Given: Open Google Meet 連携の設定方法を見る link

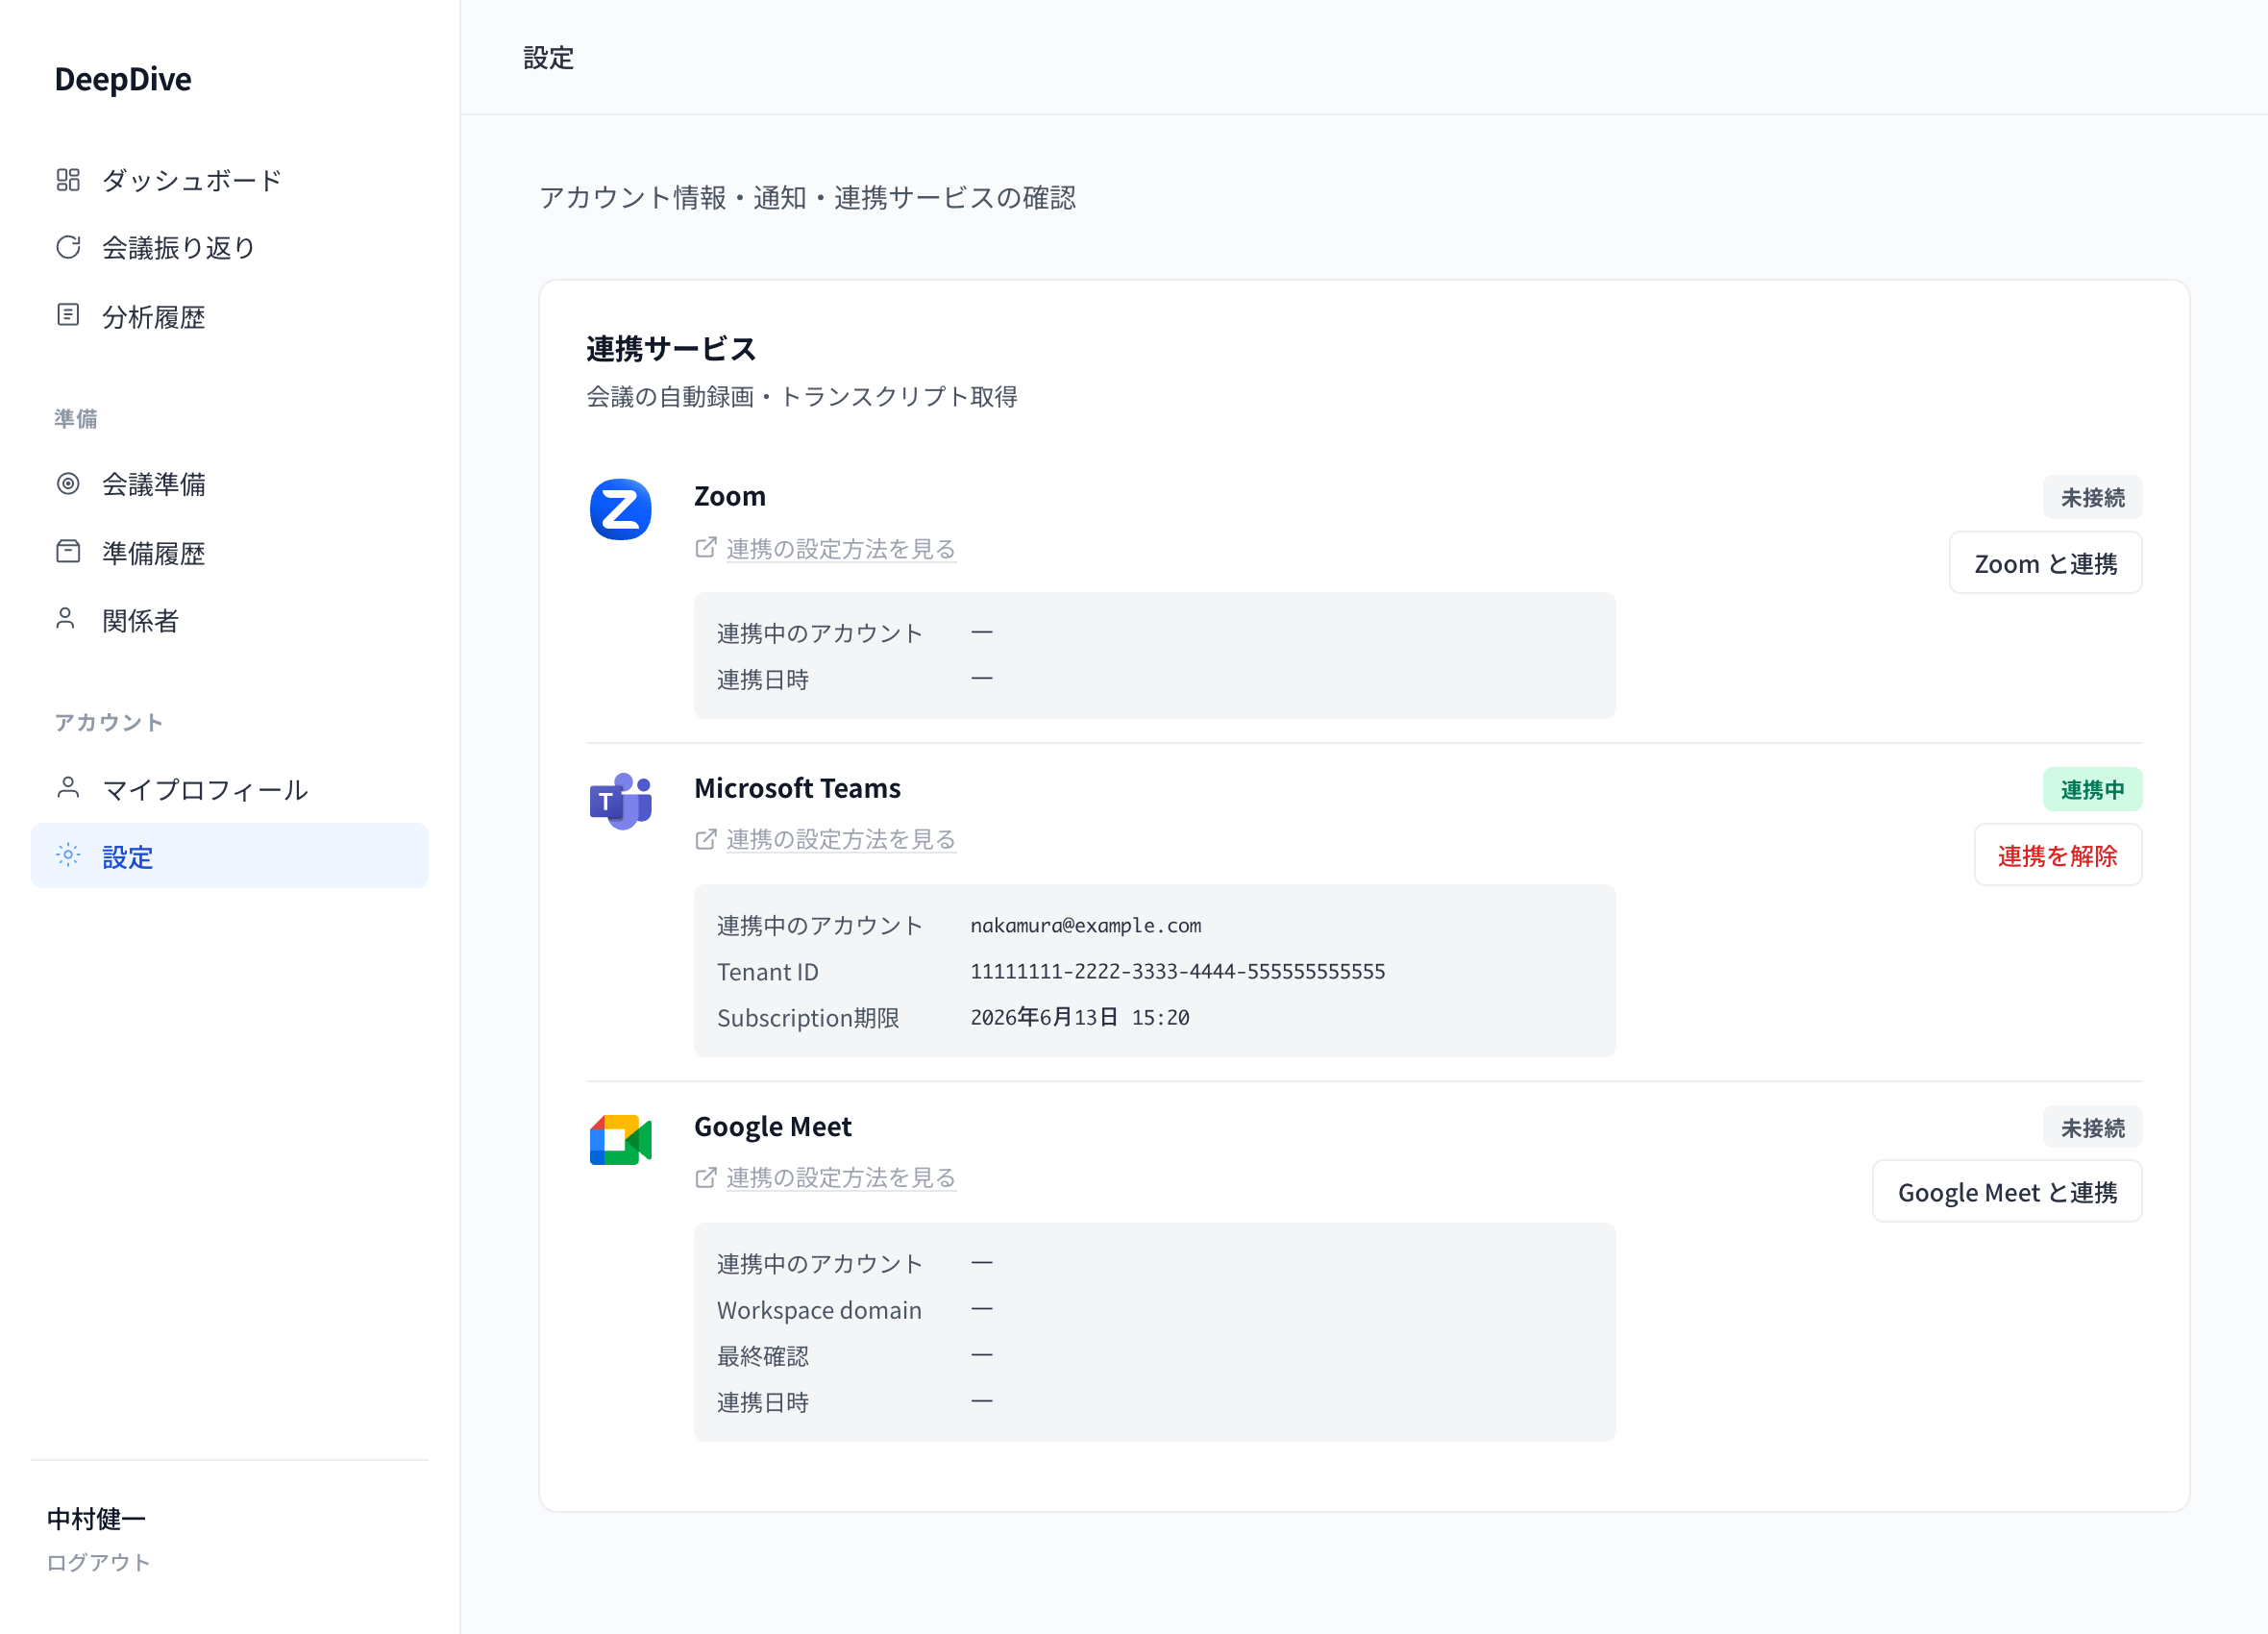Looking at the screenshot, I should tap(841, 1177).
